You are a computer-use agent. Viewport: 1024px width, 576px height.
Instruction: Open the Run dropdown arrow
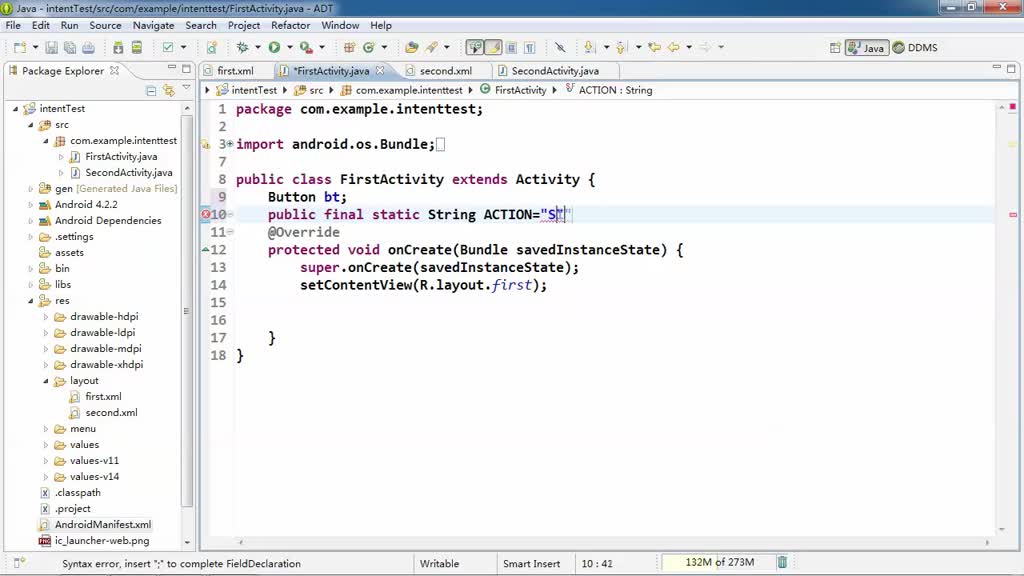(290, 48)
